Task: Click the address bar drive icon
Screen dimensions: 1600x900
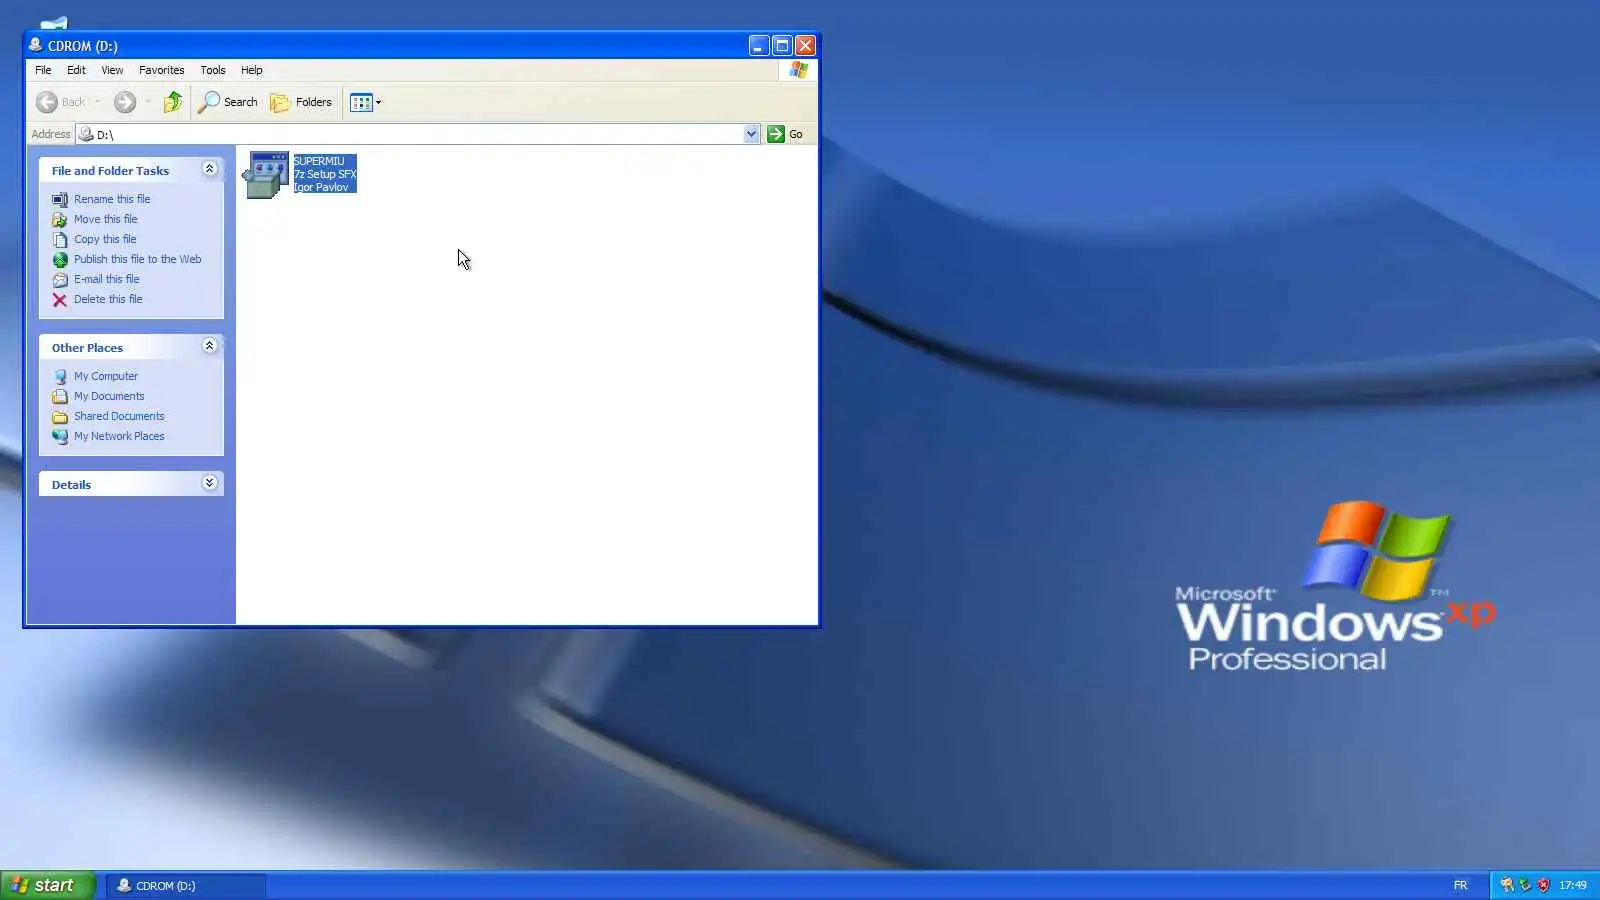Action: (86, 134)
